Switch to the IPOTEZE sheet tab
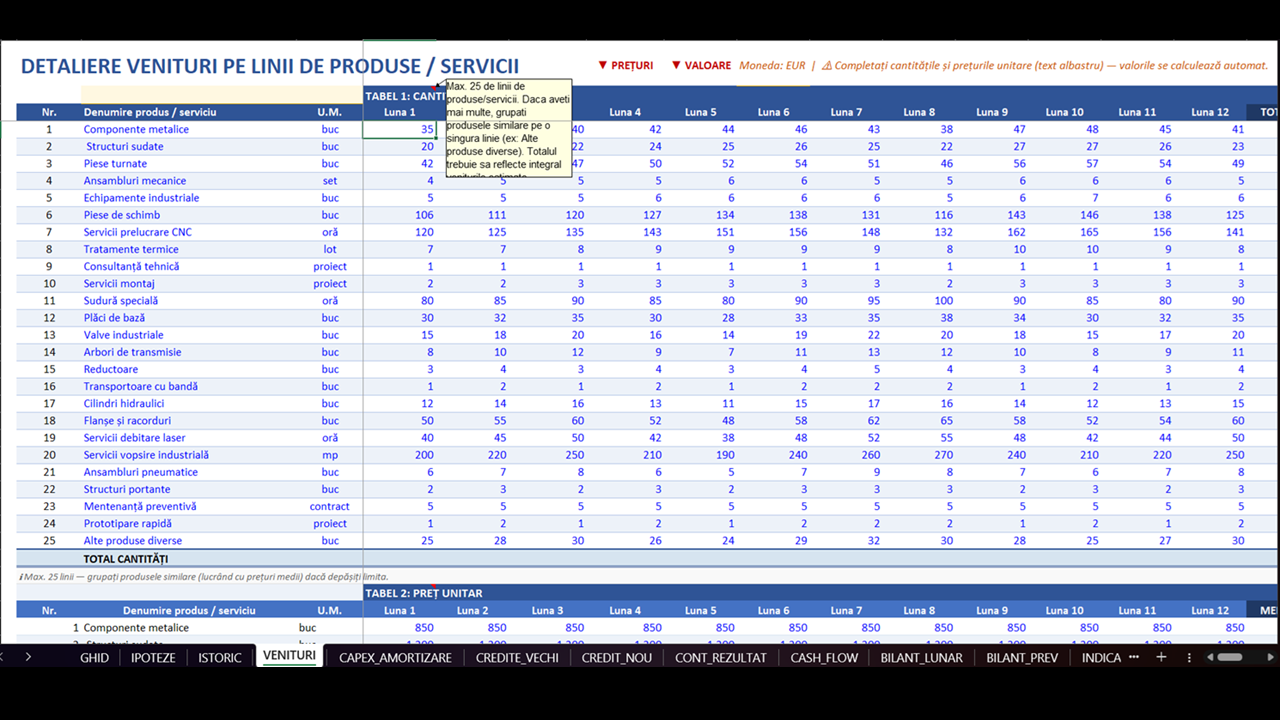1280x720 pixels. (153, 658)
